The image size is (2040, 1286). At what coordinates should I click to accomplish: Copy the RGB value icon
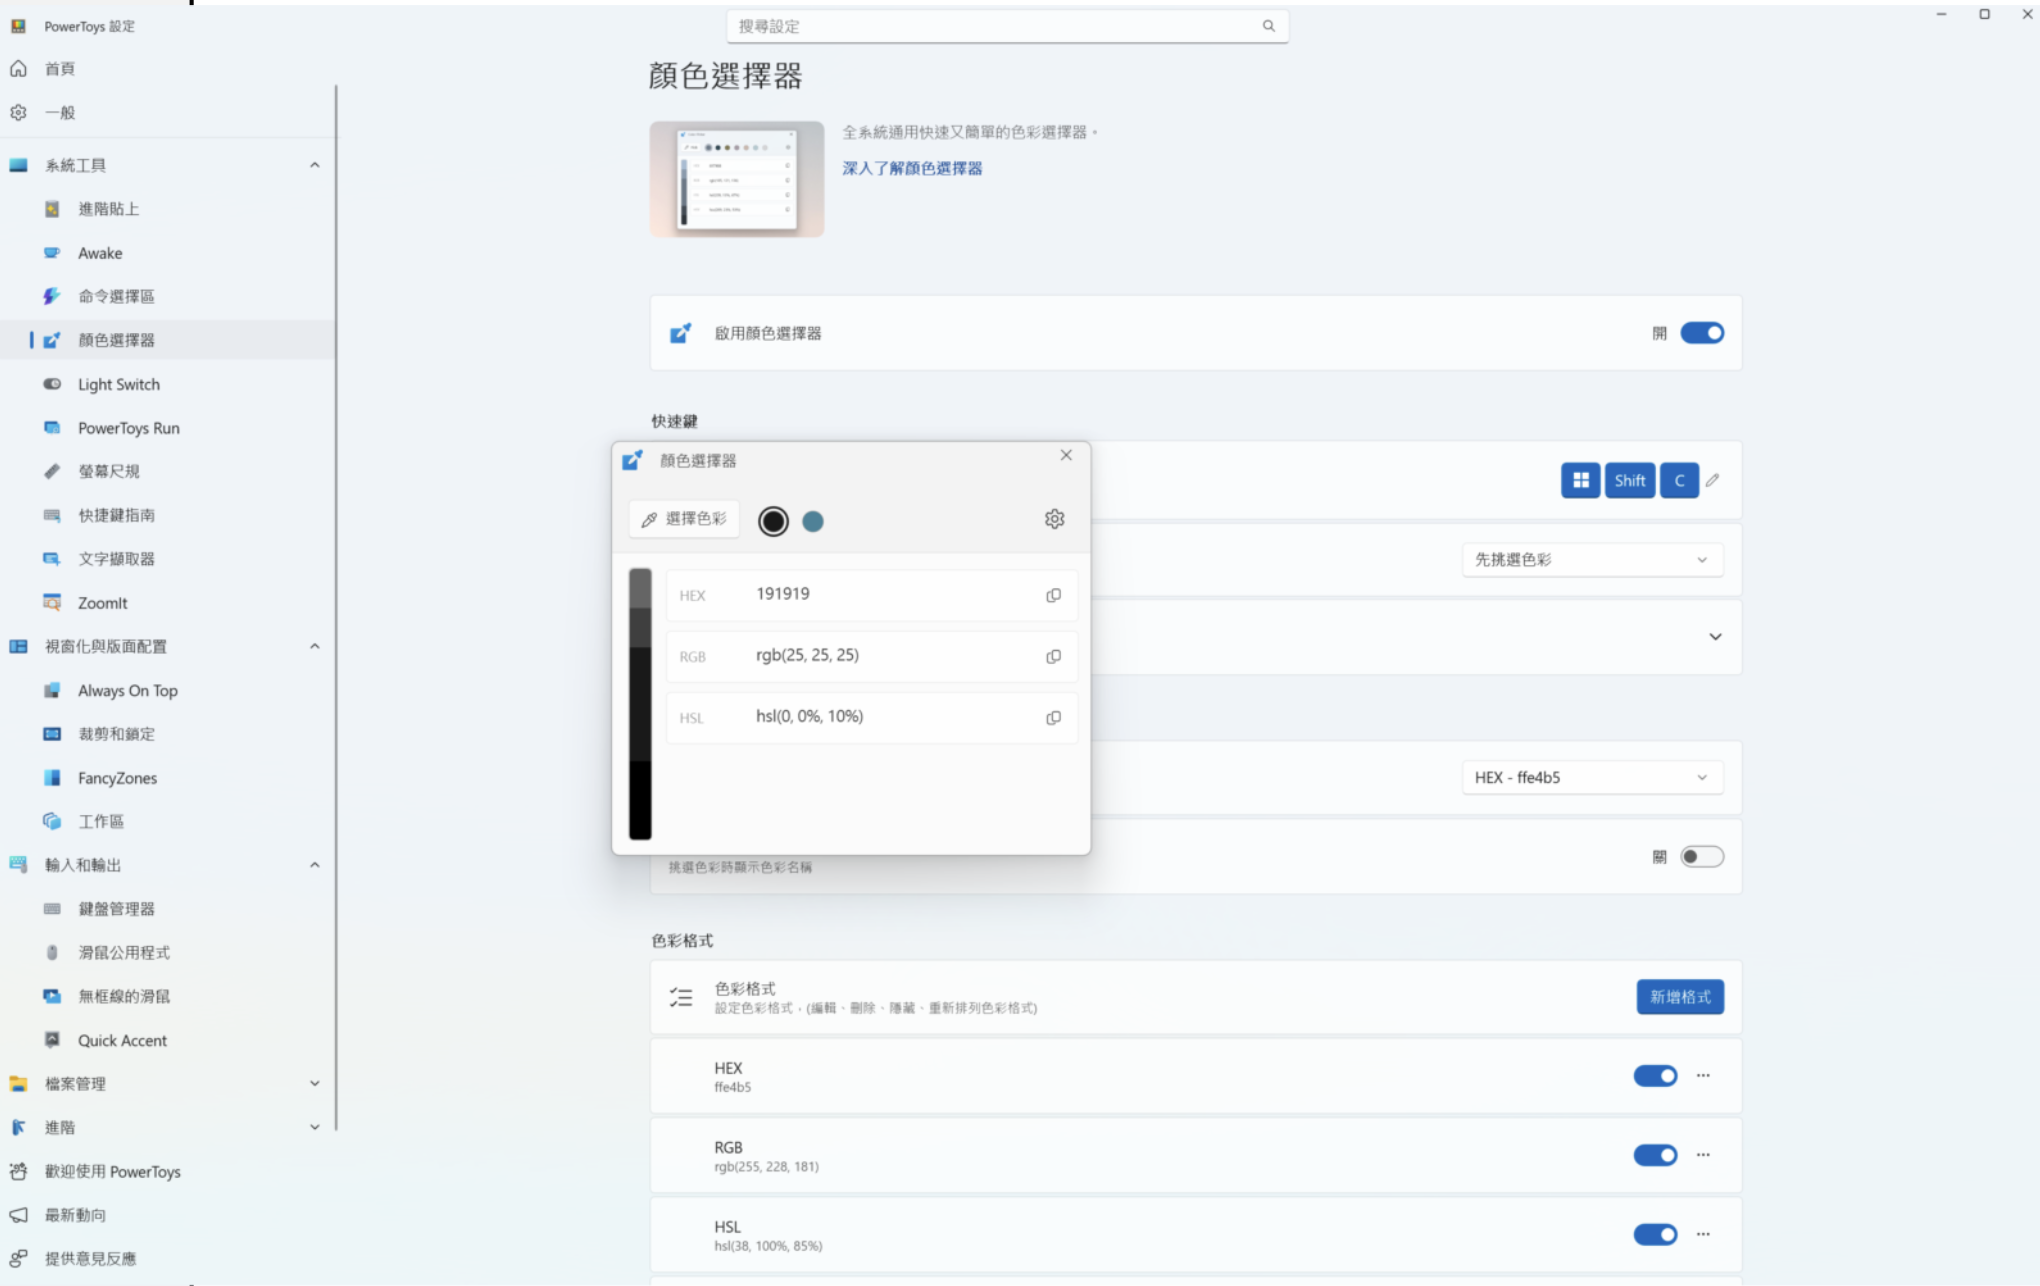(x=1053, y=657)
